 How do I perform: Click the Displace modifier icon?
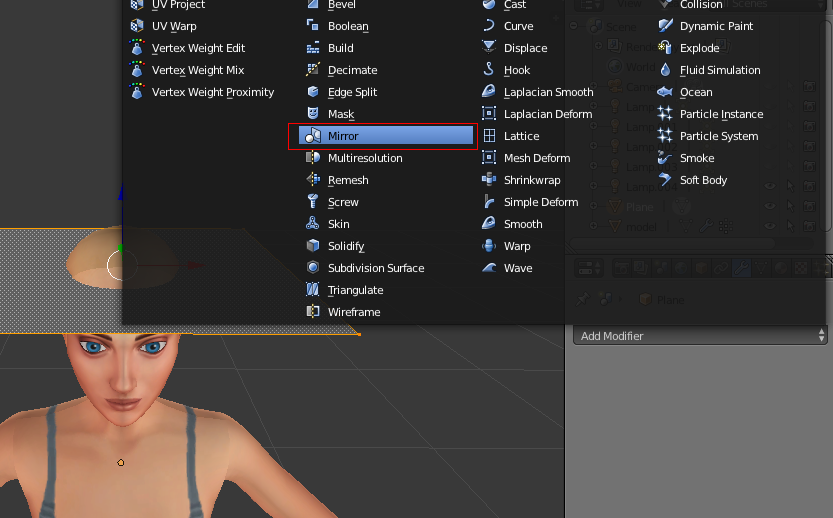[x=489, y=48]
